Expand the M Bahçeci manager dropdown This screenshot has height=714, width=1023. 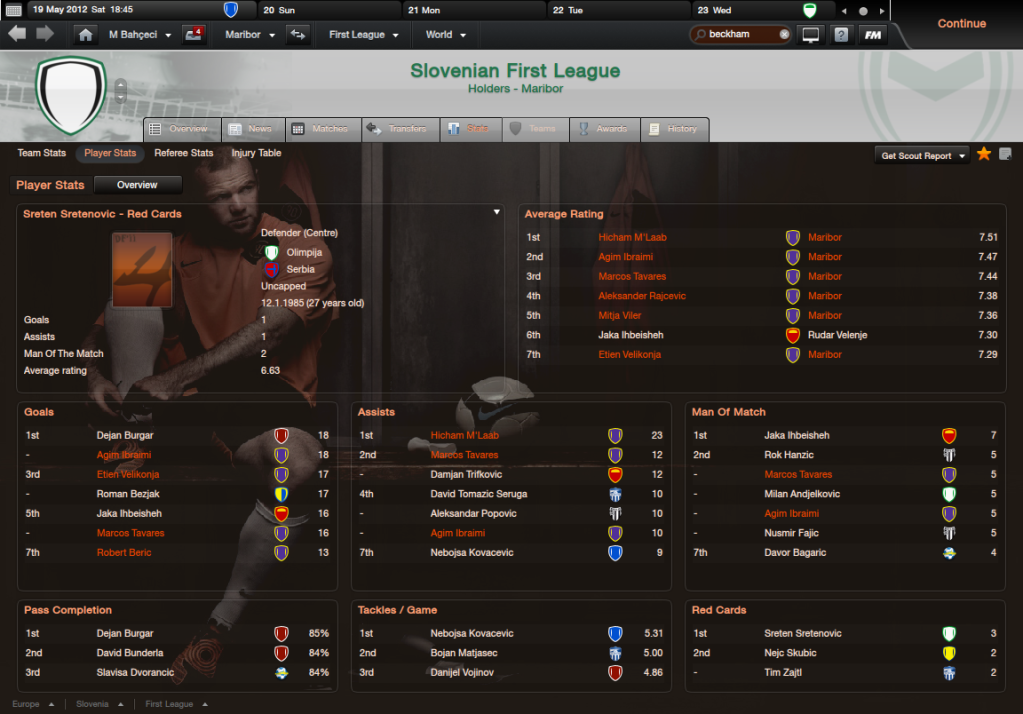click(140, 35)
